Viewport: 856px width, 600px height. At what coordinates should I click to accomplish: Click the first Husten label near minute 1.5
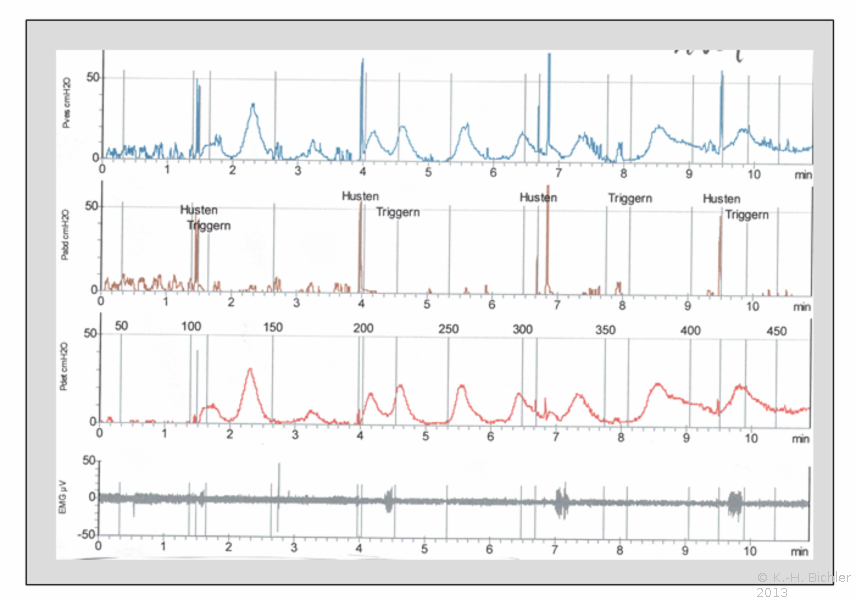pyautogui.click(x=199, y=210)
